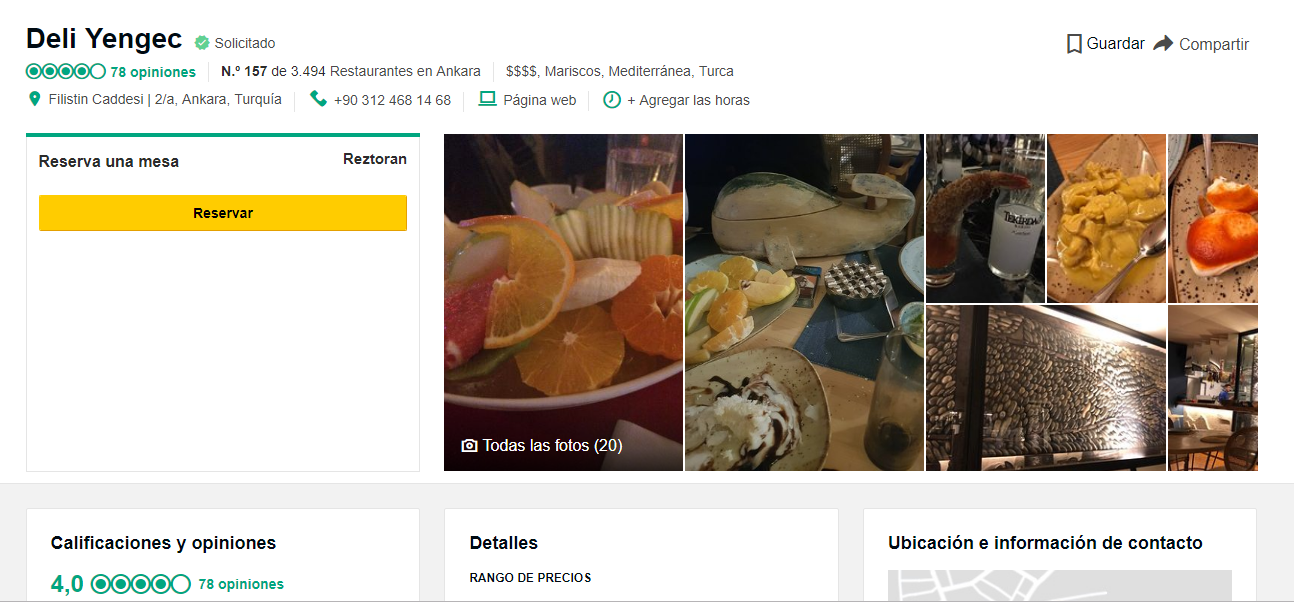Open the stone wall interior photo

(x=1045, y=388)
